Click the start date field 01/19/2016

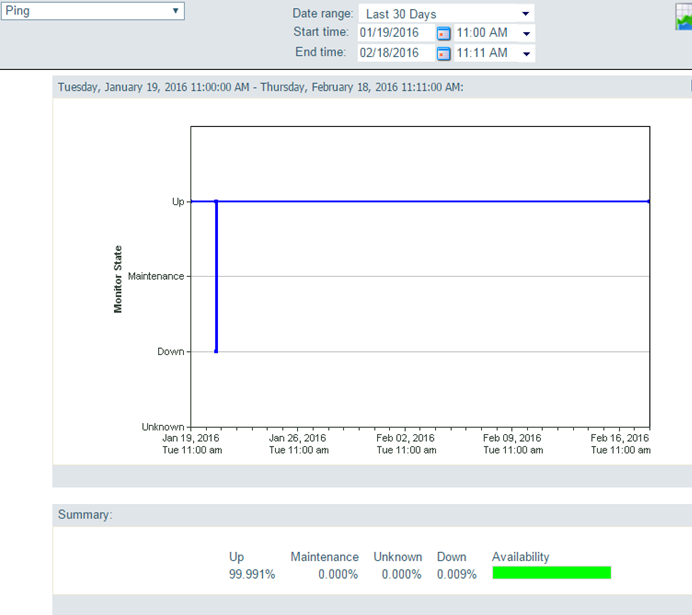click(395, 33)
